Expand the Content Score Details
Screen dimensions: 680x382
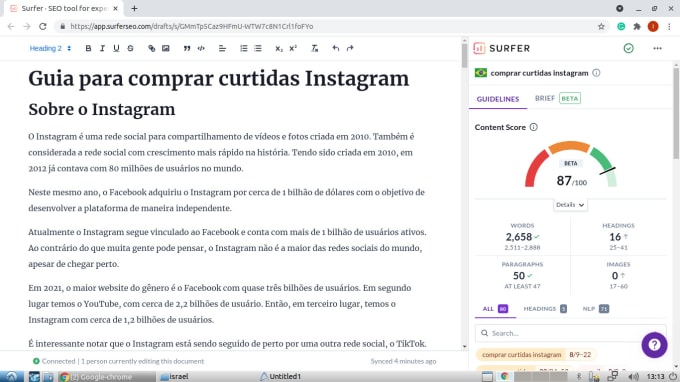(570, 205)
